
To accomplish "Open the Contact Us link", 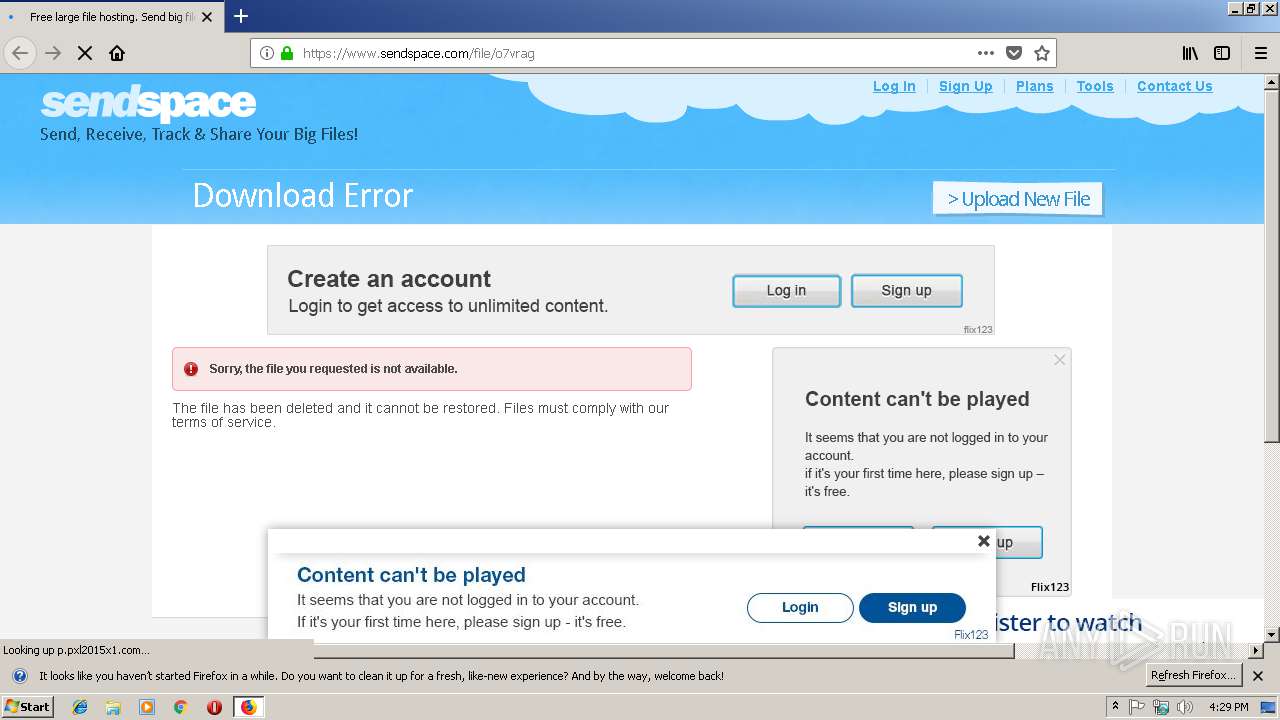I will click(x=1175, y=86).
